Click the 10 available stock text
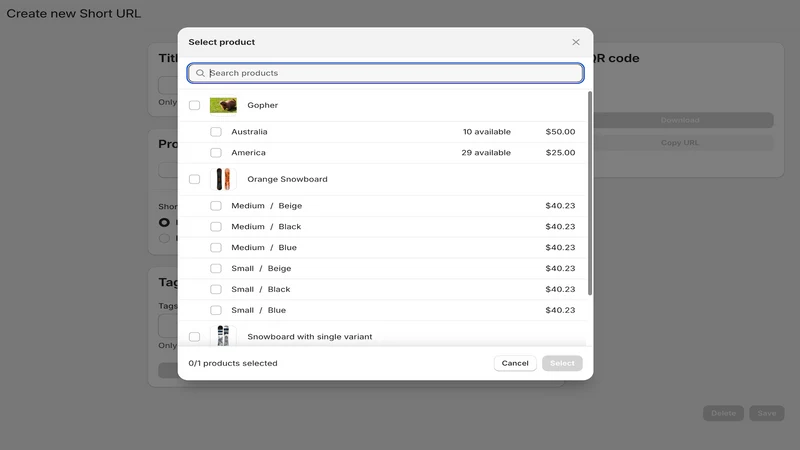Image resolution: width=800 pixels, height=450 pixels. click(487, 132)
